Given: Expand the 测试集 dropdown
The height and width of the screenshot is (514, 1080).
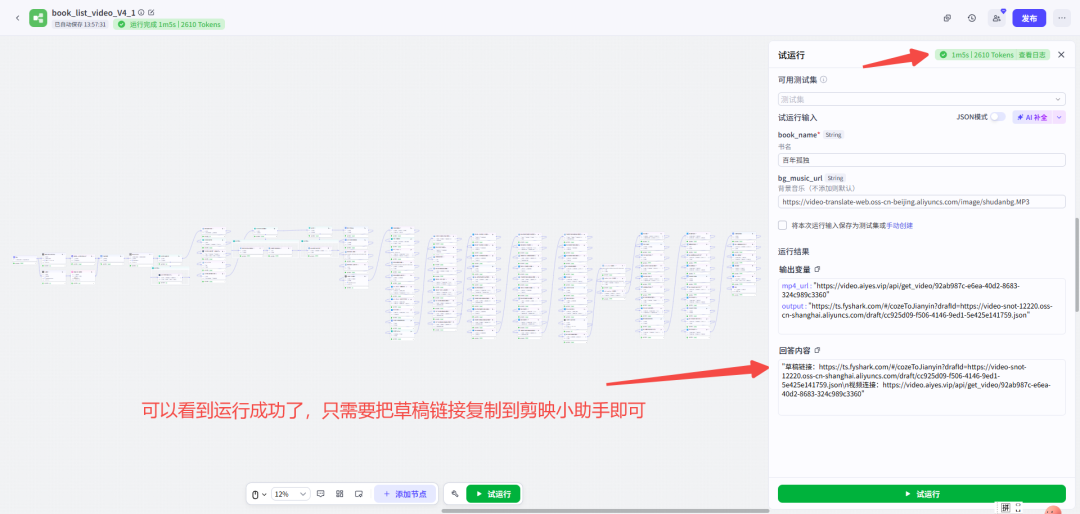Looking at the screenshot, I should (922, 99).
